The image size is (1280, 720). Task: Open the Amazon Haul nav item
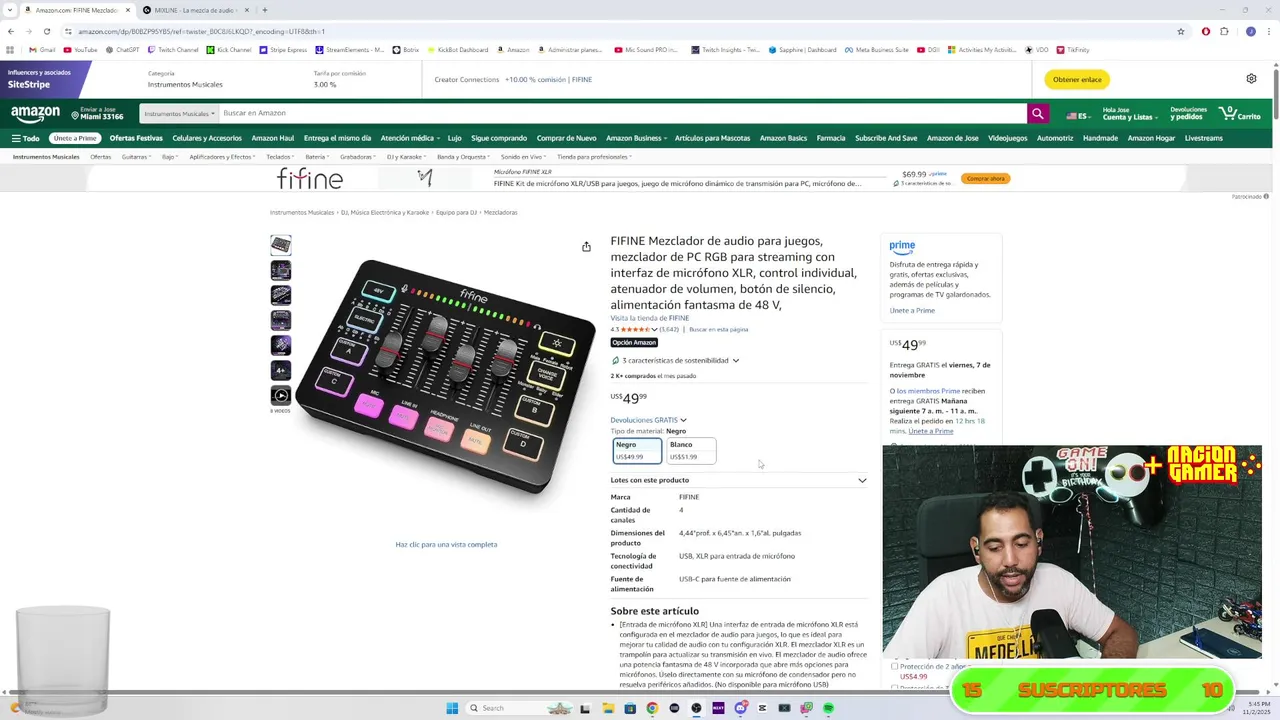273,138
